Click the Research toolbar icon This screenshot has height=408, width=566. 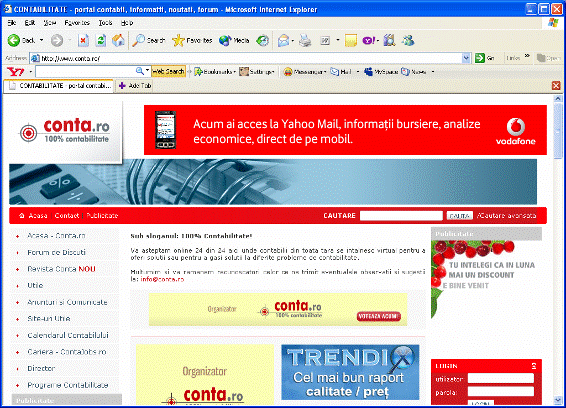389,40
